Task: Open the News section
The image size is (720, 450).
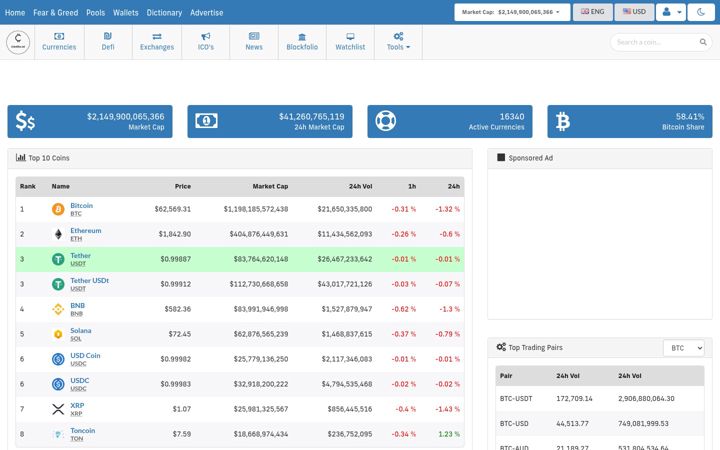Action: click(254, 42)
